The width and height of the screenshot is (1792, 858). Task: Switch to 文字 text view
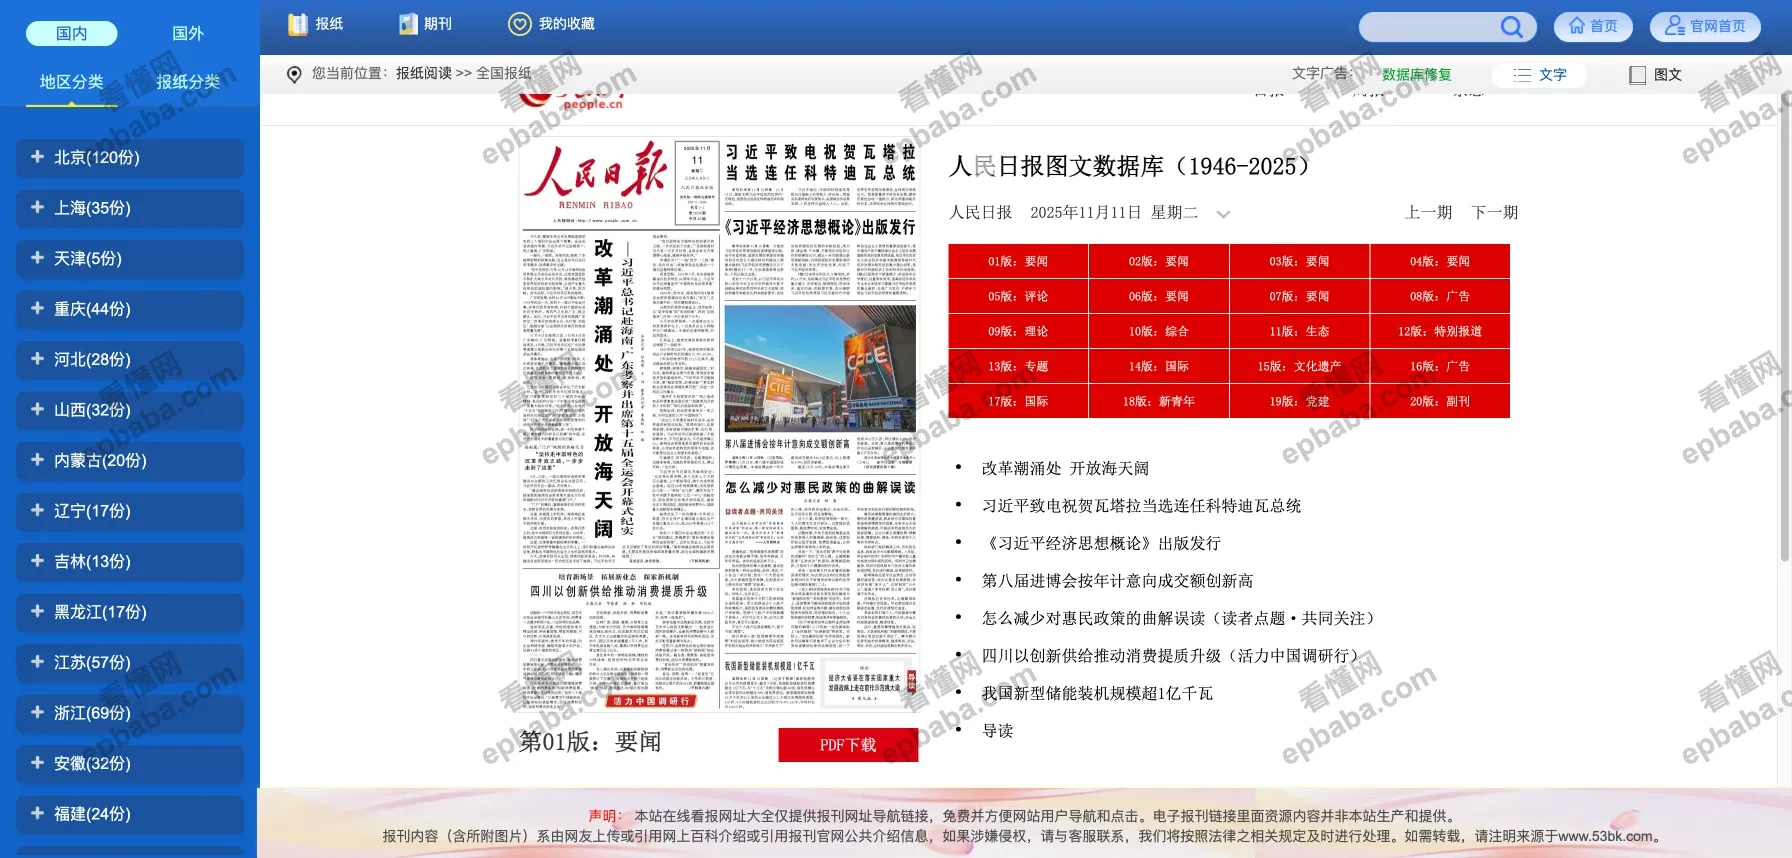point(1539,75)
